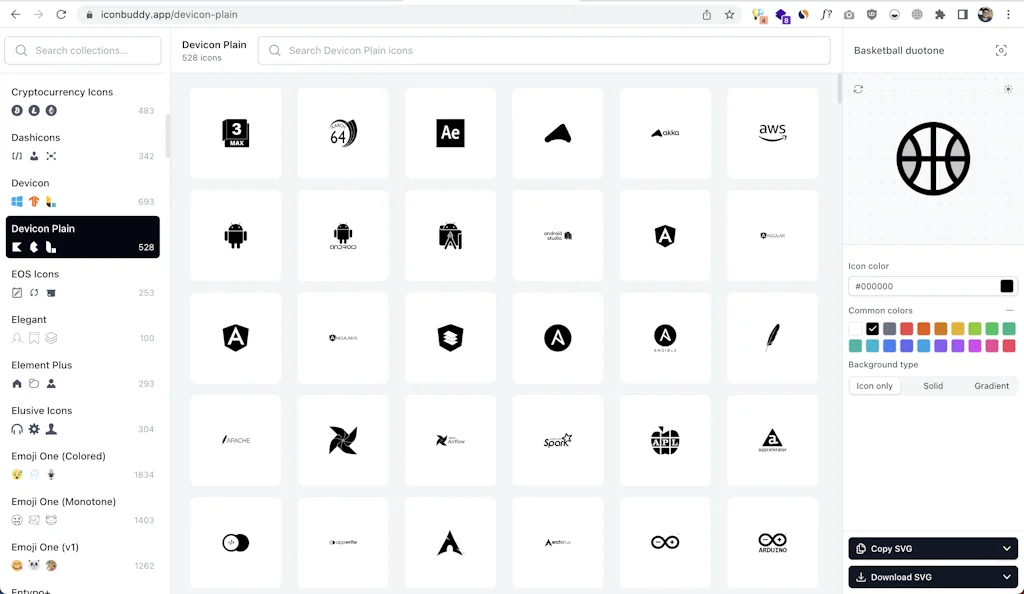Viewport: 1024px width, 594px height.
Task: Expand the Download SVG options
Action: point(1007,576)
